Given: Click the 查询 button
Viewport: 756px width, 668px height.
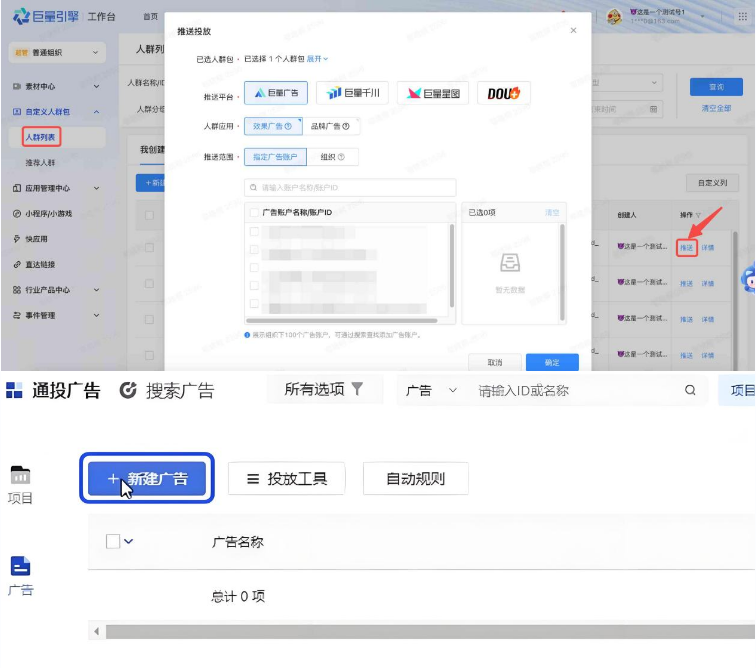Looking at the screenshot, I should pos(716,87).
